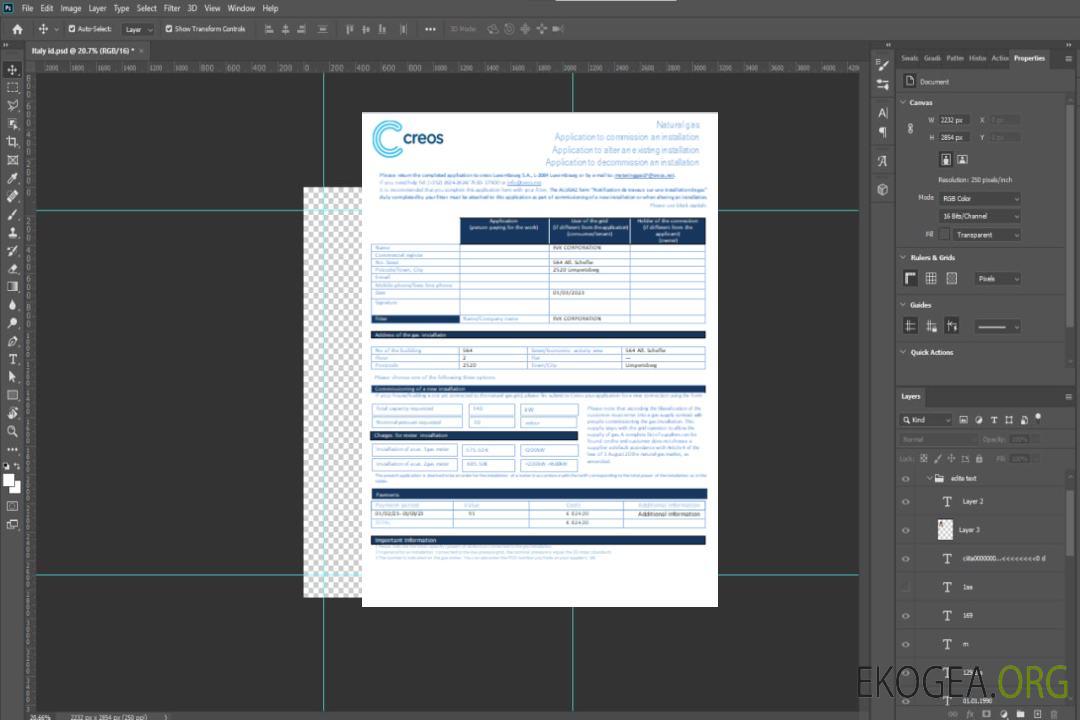The height and width of the screenshot is (720, 1080).
Task: Click the landscape orientation canvas icon
Action: pos(962,159)
